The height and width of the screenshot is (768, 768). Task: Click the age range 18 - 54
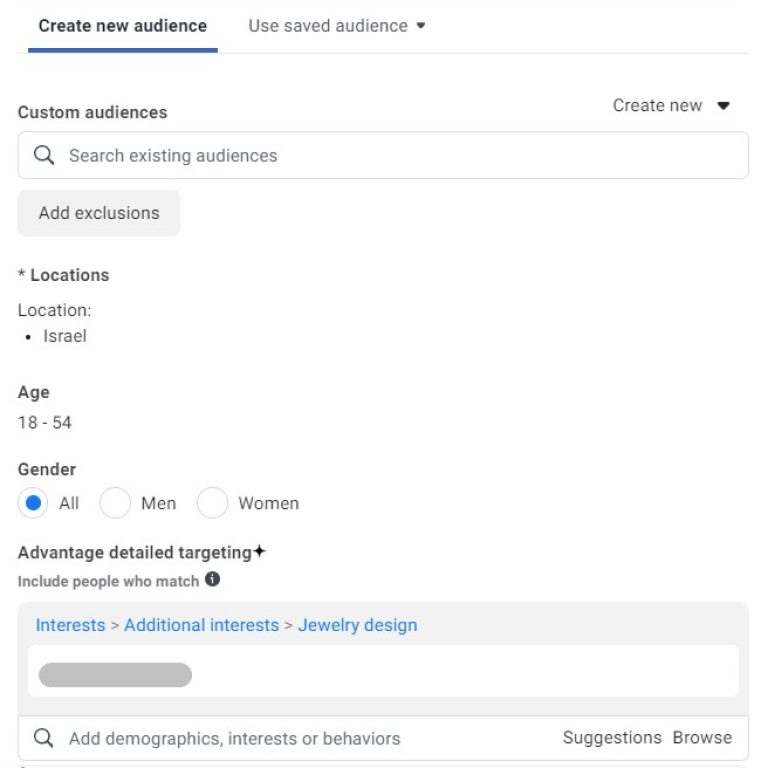pos(45,423)
